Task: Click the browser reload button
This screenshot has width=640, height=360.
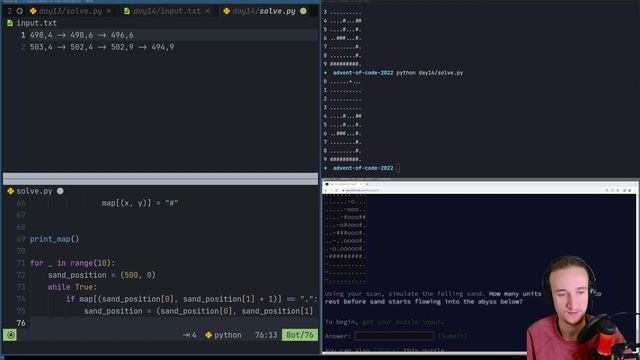Action: click(x=337, y=190)
